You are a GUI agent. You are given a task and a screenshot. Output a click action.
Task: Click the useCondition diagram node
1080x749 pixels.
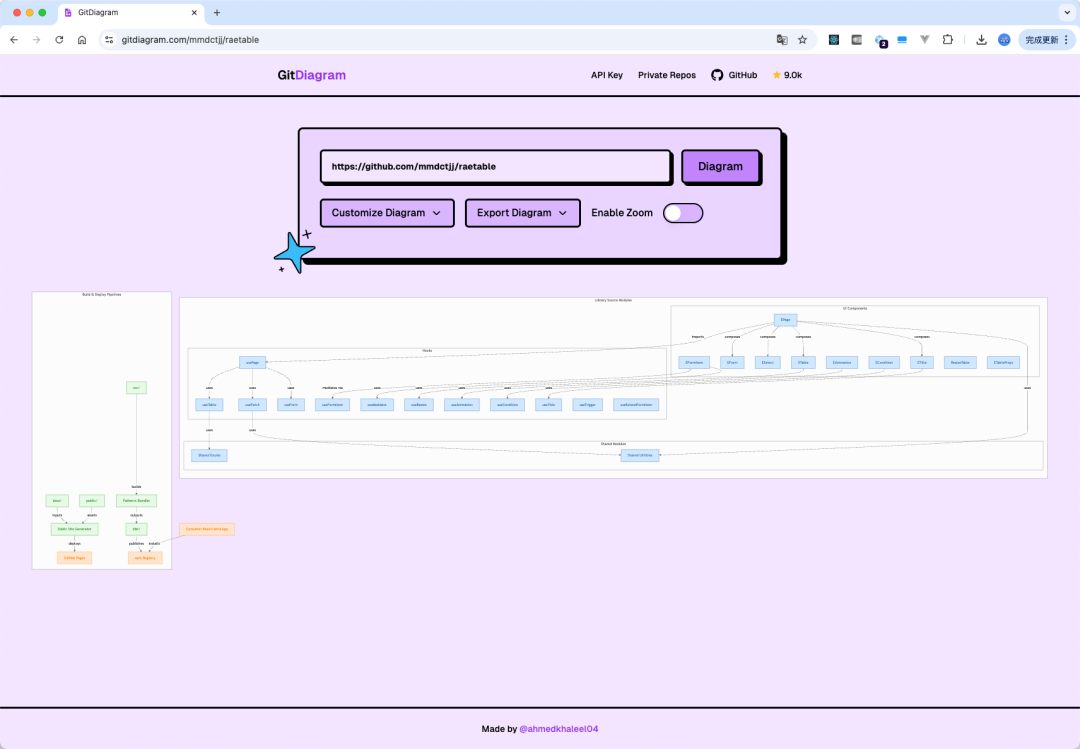[508, 404]
